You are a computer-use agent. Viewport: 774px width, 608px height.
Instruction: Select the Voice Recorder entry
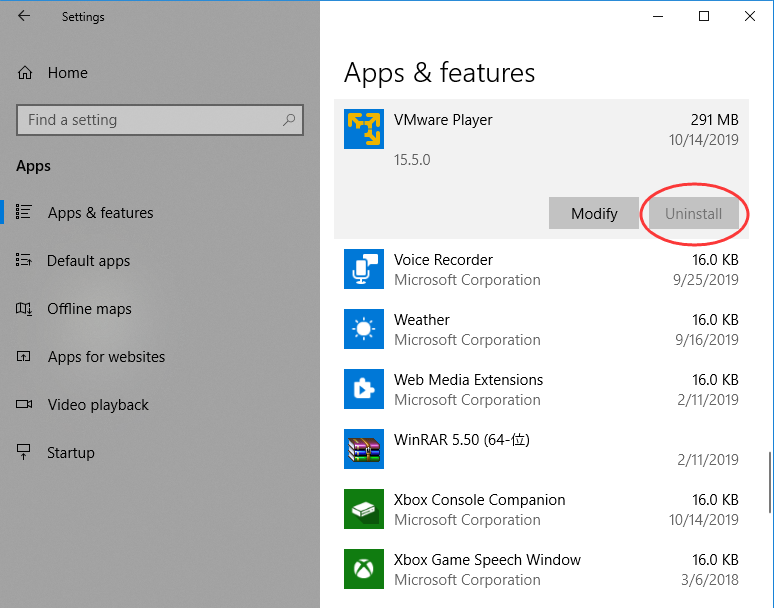[542, 269]
